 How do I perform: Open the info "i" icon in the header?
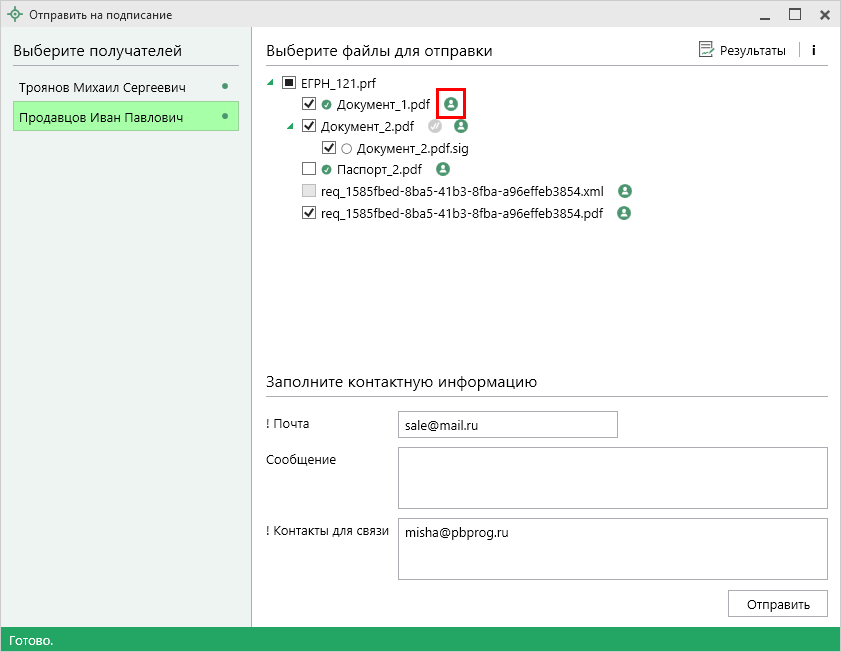pos(814,50)
